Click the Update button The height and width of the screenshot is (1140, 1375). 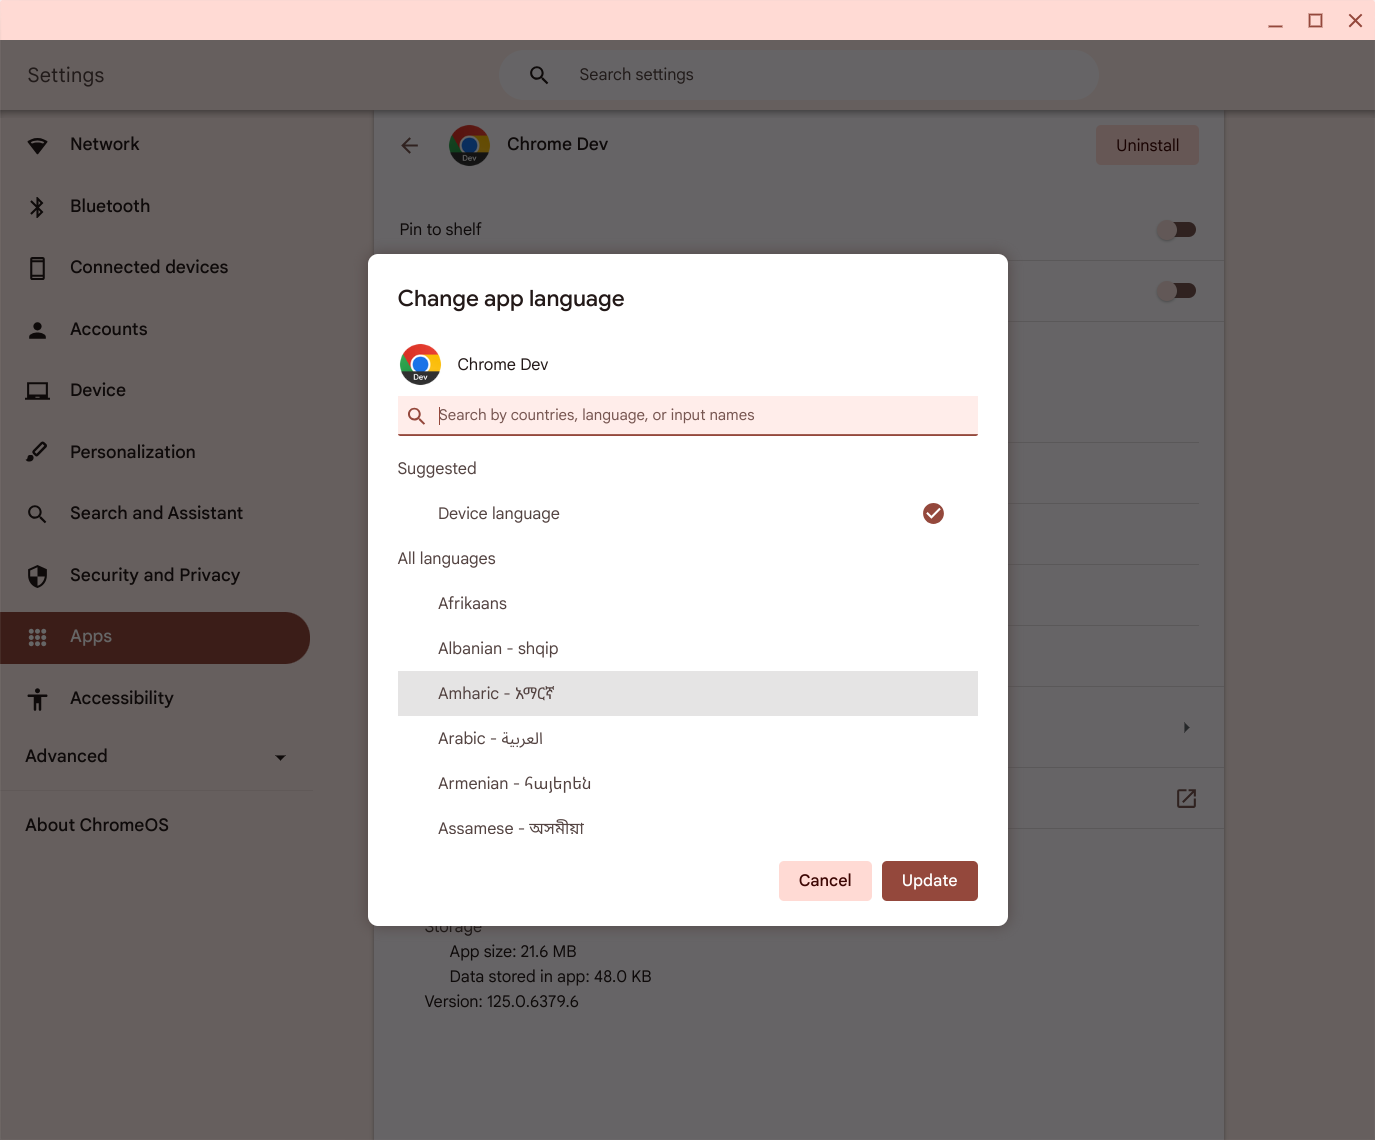(x=929, y=880)
